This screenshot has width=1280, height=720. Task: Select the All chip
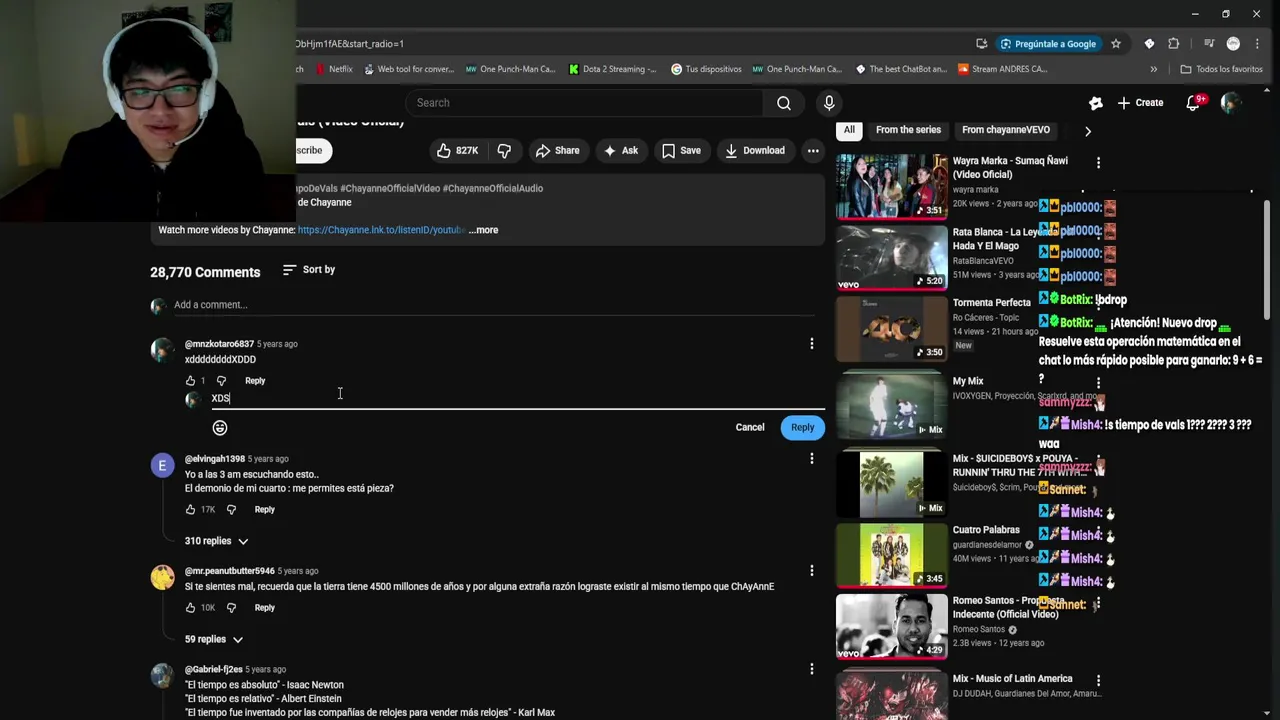click(849, 130)
